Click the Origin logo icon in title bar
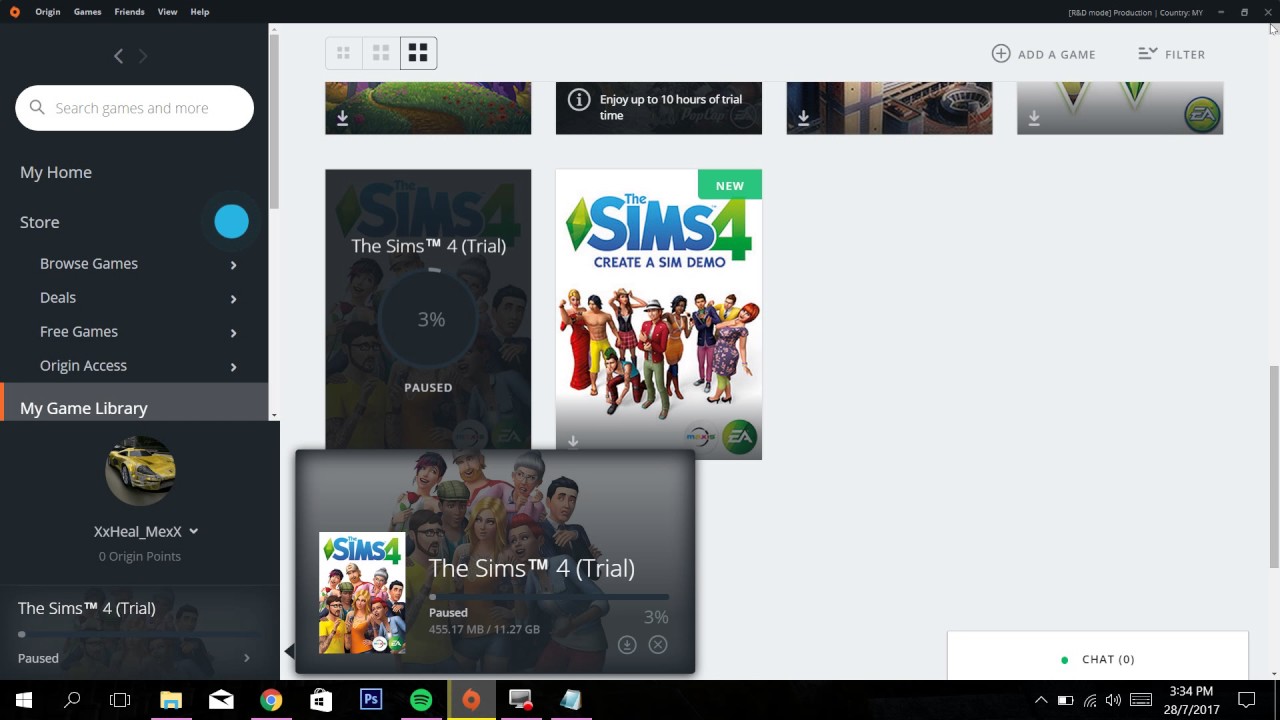 click(x=14, y=12)
